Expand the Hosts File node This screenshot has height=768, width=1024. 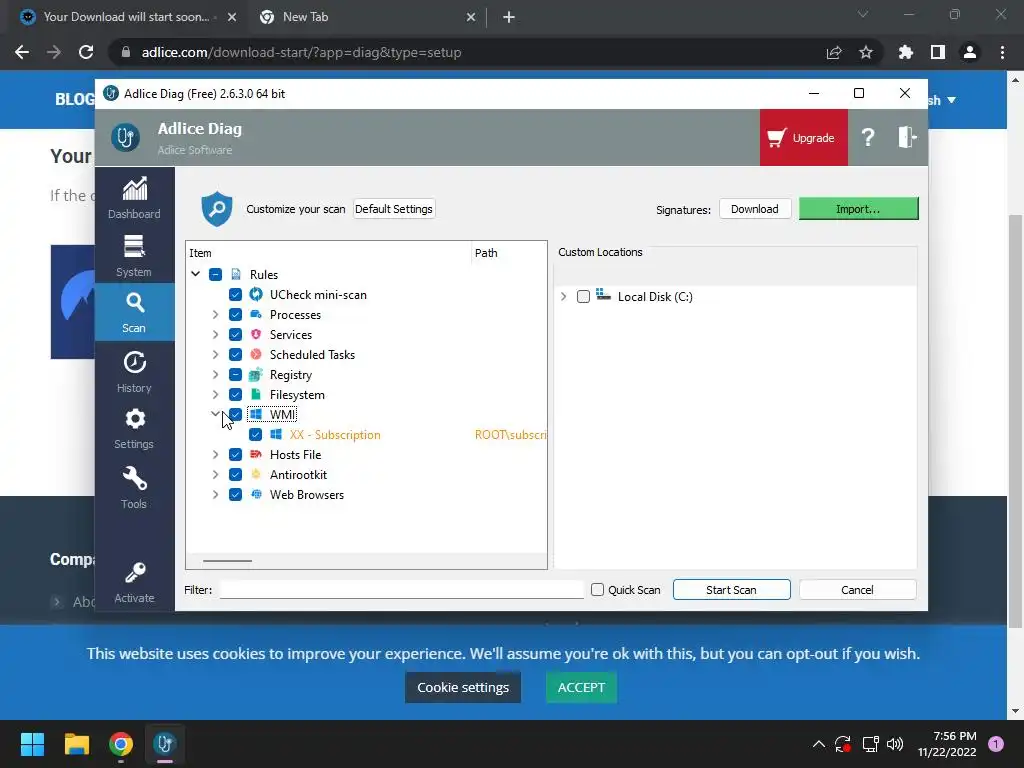pyautogui.click(x=216, y=455)
